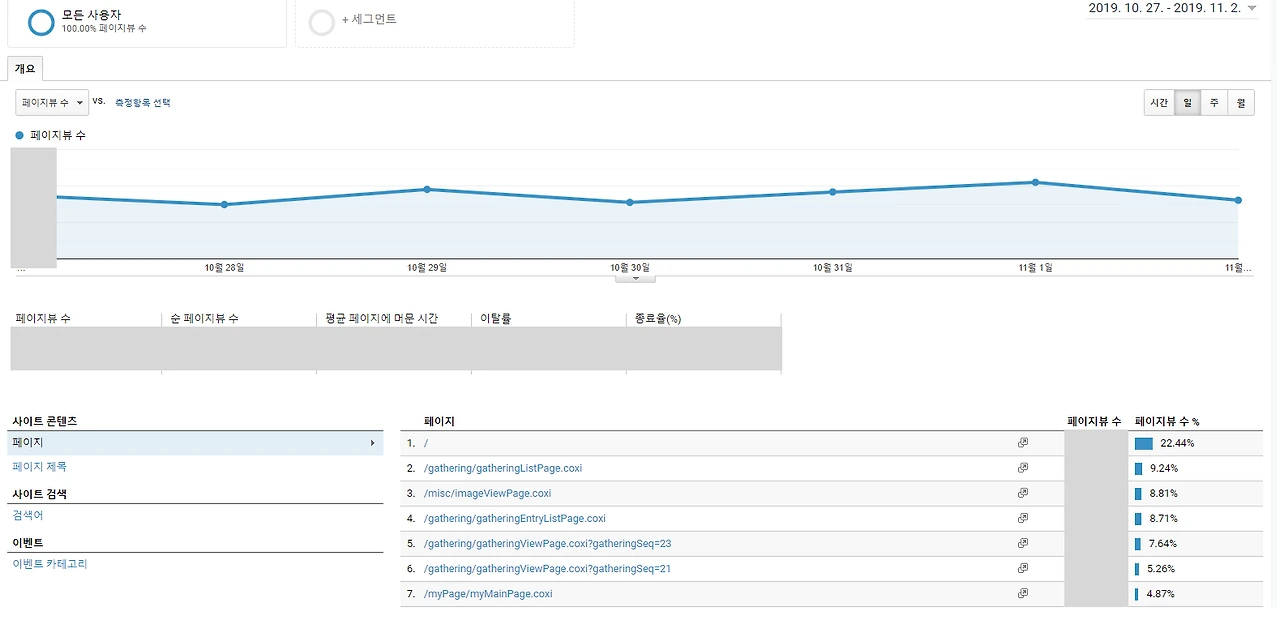This screenshot has height=637, width=1280.
Task: Click the new-window icon for gatheringViewPage gatheringSeq=23
Action: [1022, 542]
